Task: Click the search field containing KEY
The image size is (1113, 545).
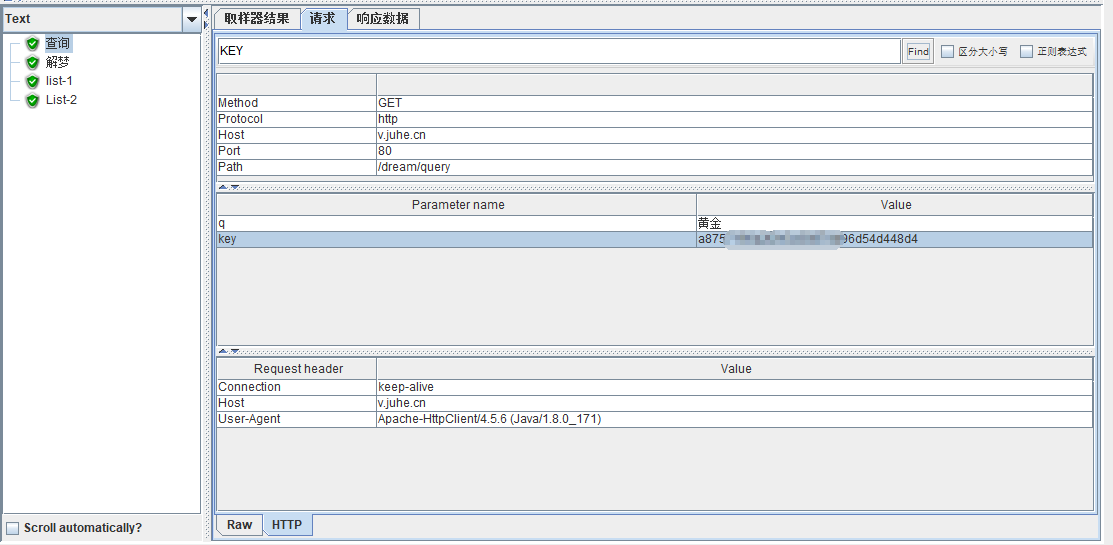Action: pyautogui.click(x=558, y=51)
